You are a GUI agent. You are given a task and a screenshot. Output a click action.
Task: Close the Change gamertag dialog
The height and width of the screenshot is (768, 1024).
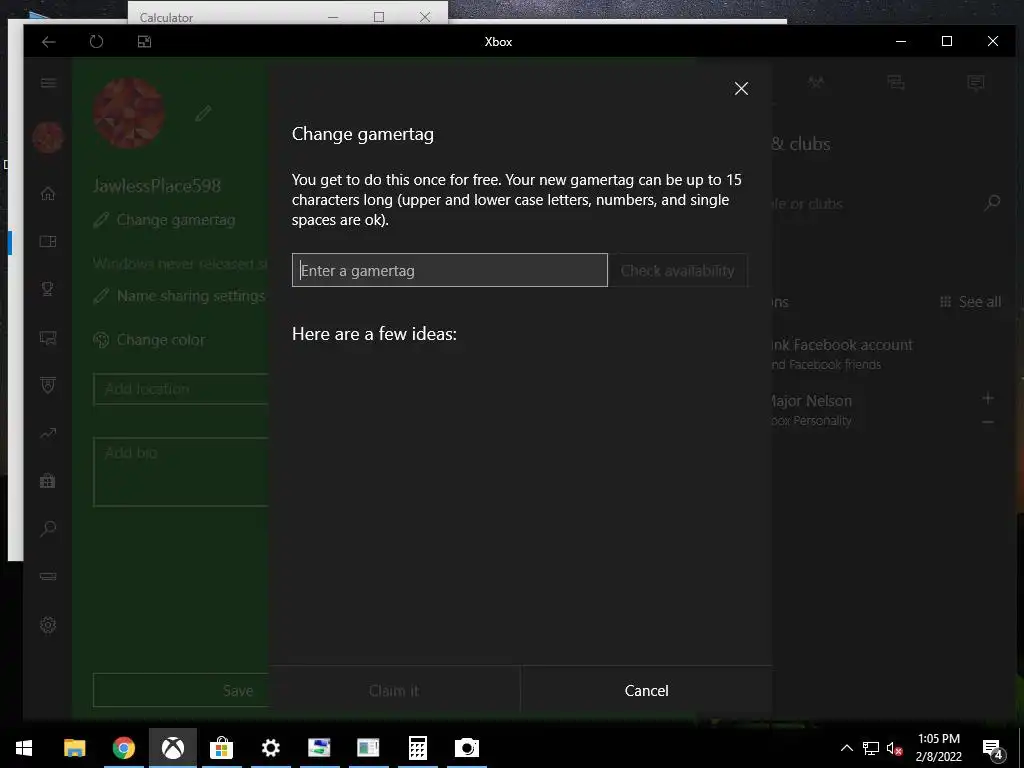[x=741, y=88]
